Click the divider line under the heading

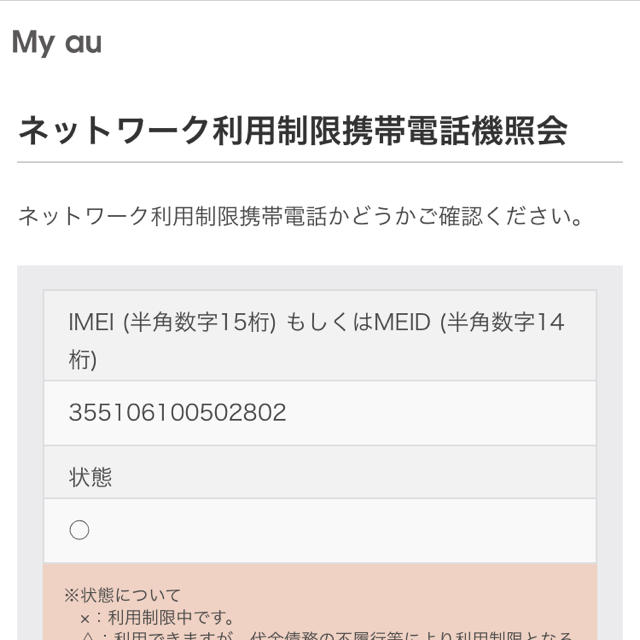(x=320, y=162)
